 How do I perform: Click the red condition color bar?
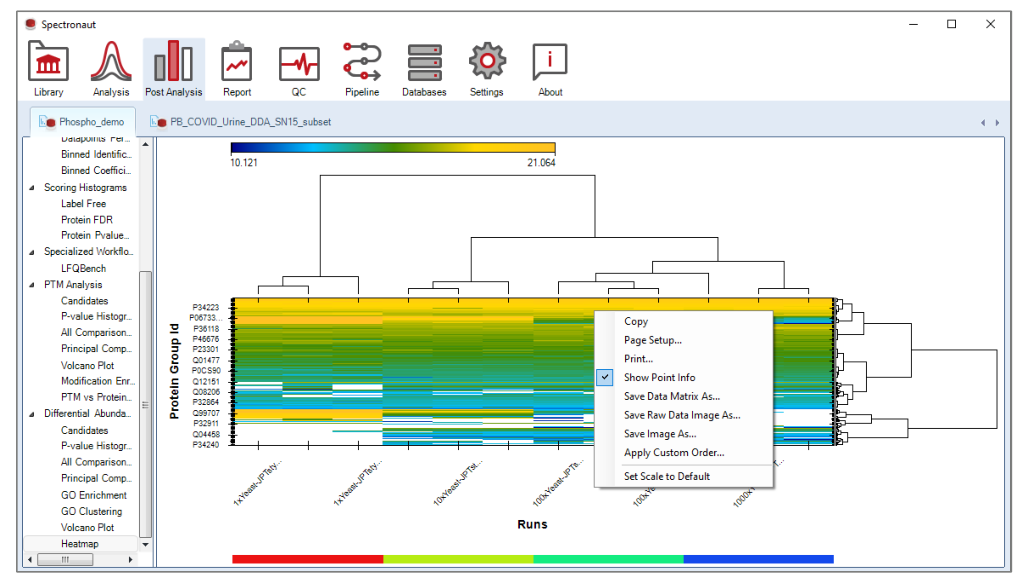(x=307, y=559)
